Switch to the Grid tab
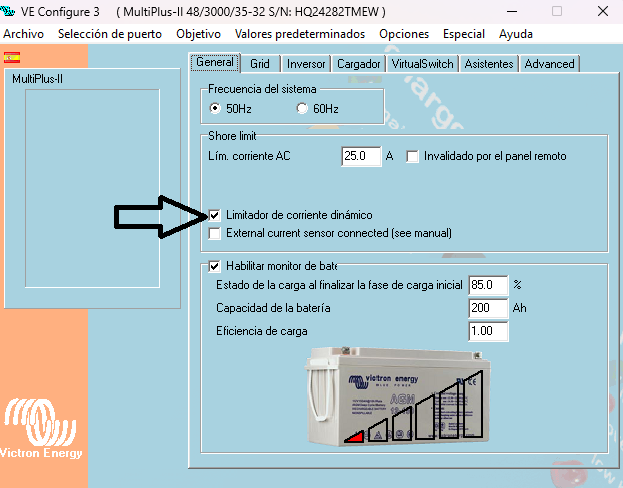The width and height of the screenshot is (623, 488). click(260, 64)
